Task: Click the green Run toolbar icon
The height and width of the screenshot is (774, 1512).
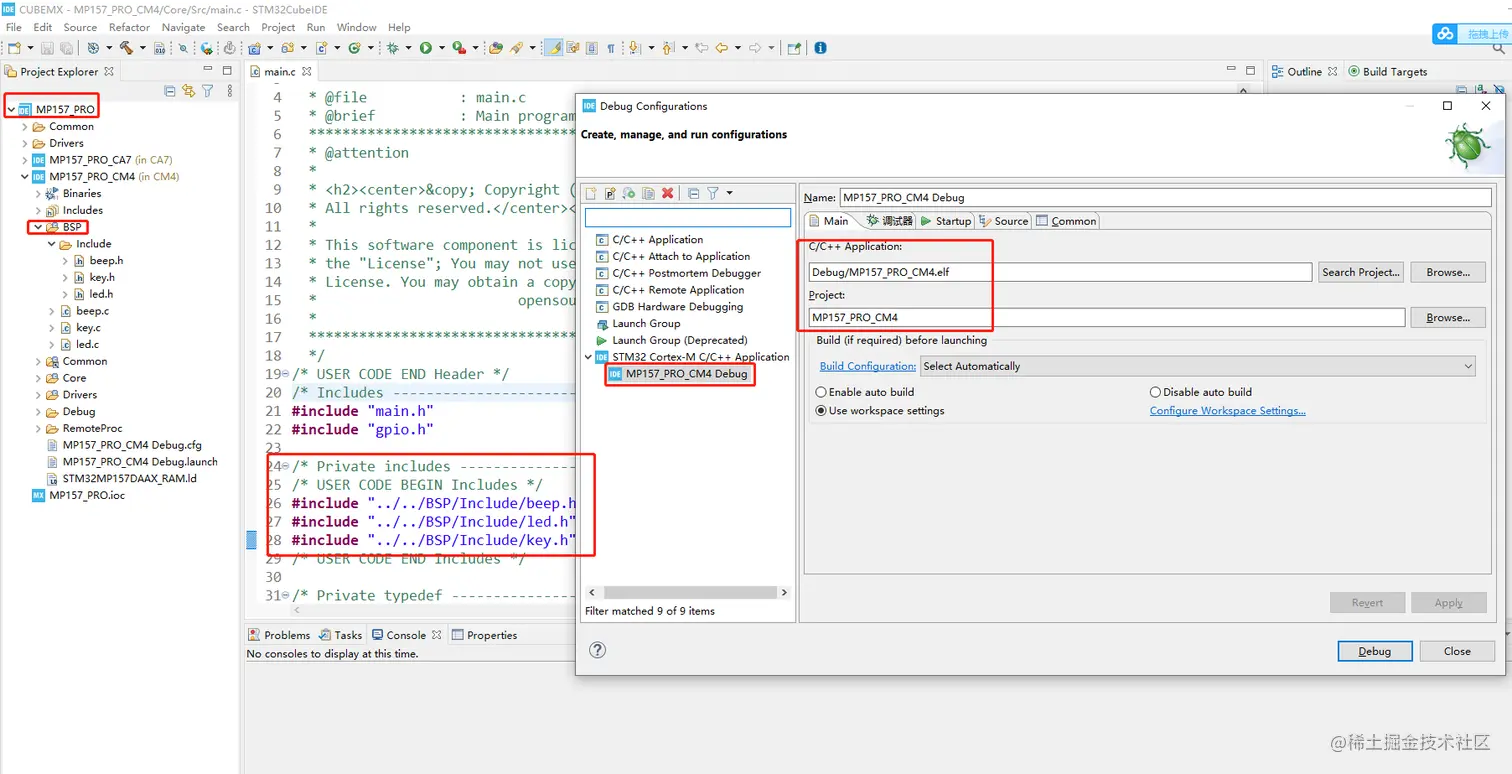Action: [x=426, y=48]
